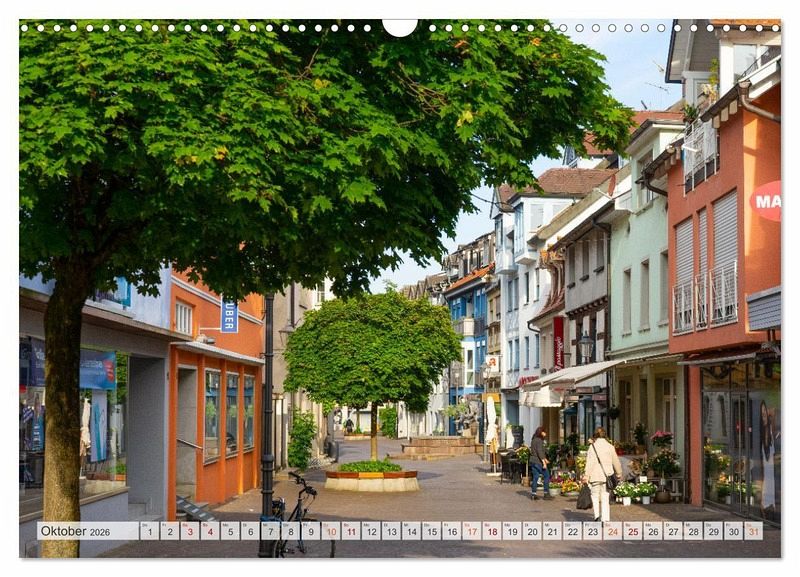Click date 4 in the October row
Screen dimensions: 800x577
(x=209, y=531)
